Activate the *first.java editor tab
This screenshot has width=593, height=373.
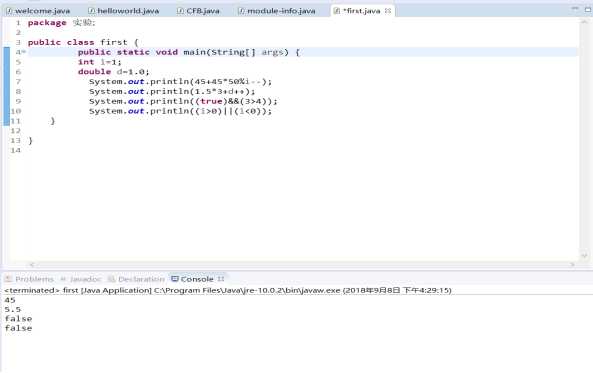[362, 11]
